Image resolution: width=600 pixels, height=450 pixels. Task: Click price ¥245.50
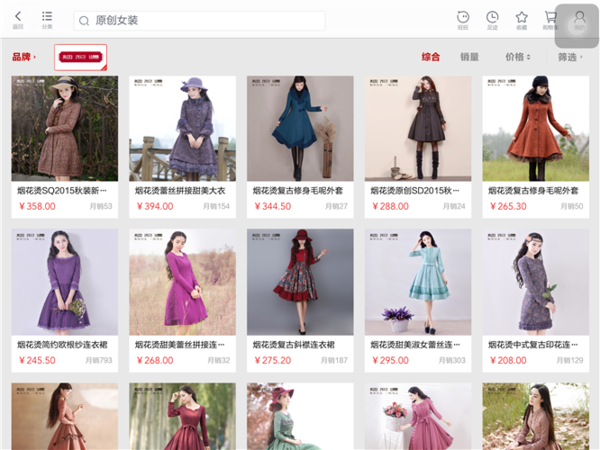coord(37,360)
